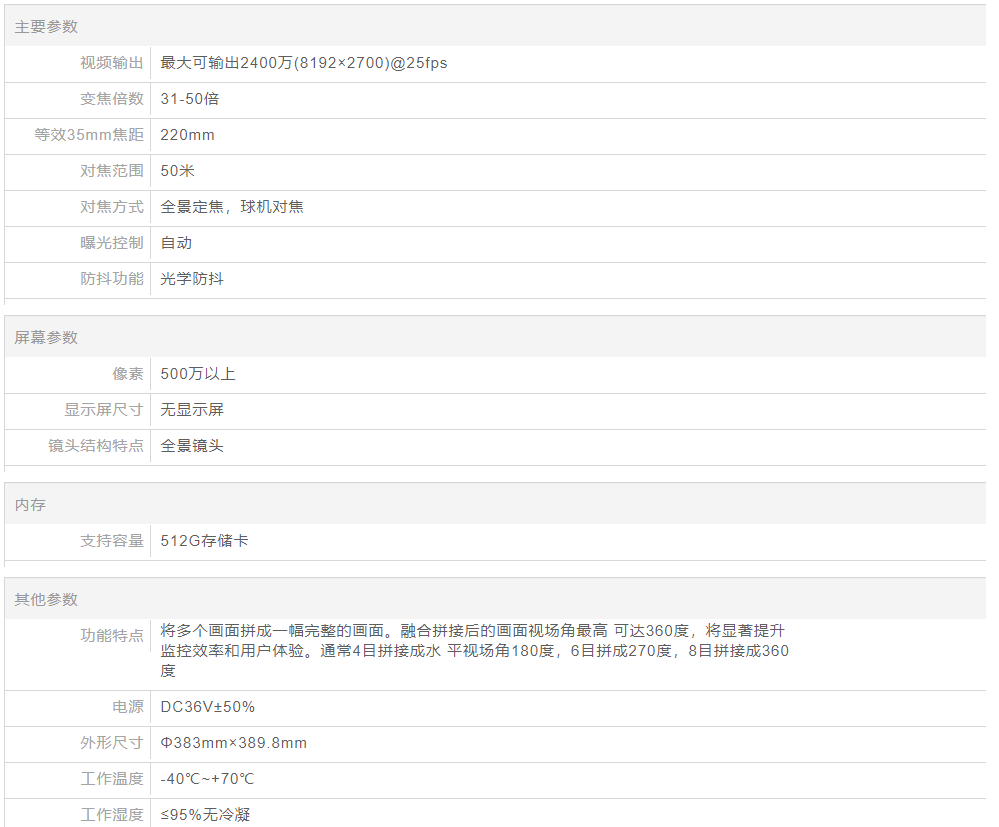Click the 无显示屏 value text

pos(192,410)
